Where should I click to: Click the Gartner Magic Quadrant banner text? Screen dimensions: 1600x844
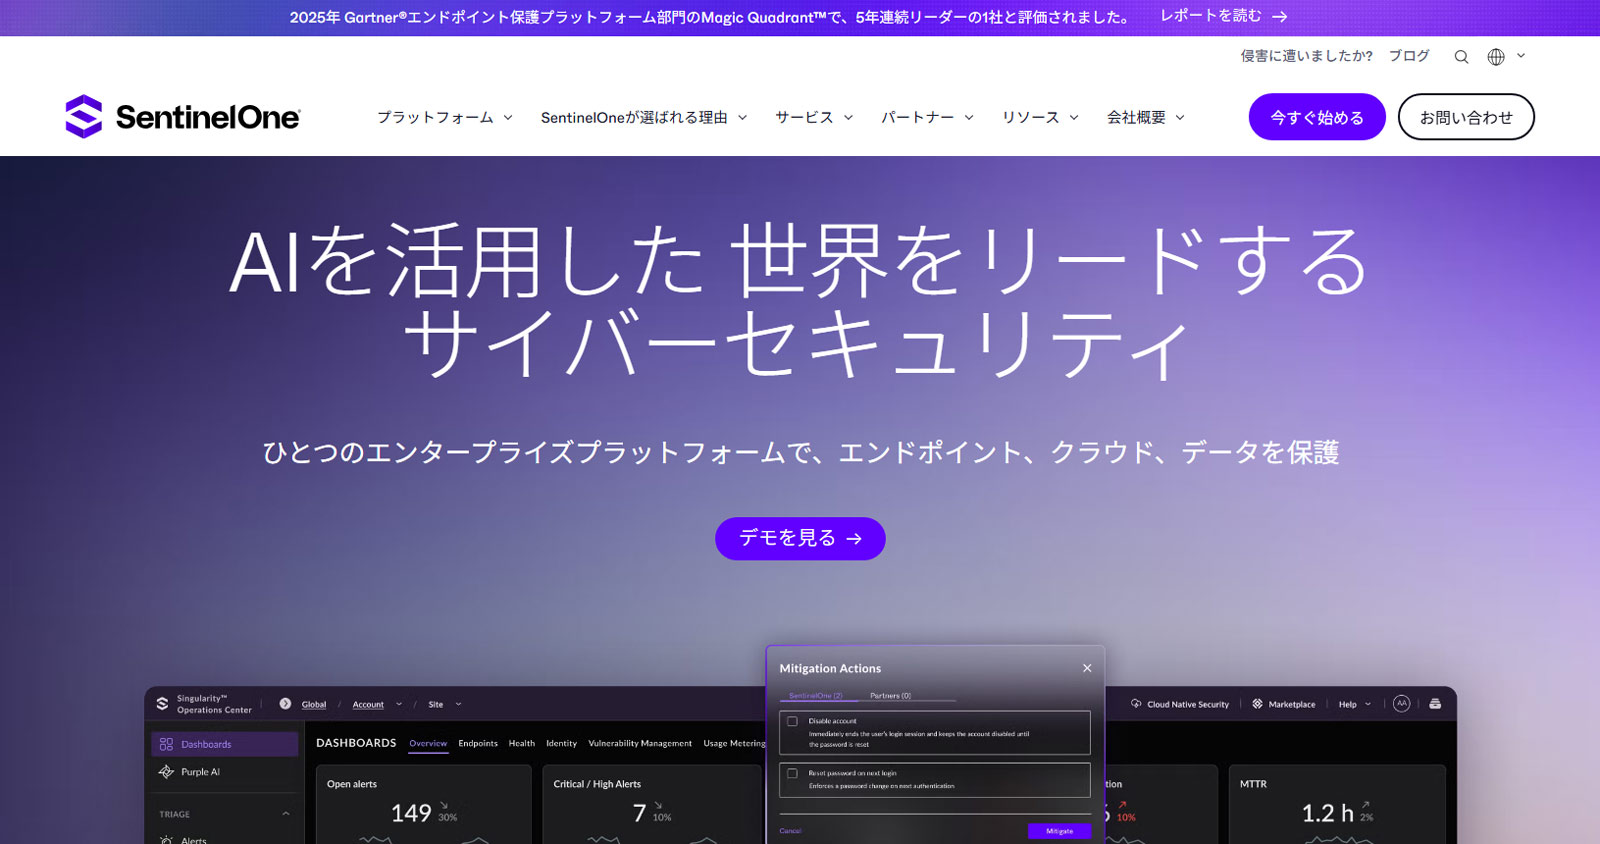click(710, 17)
